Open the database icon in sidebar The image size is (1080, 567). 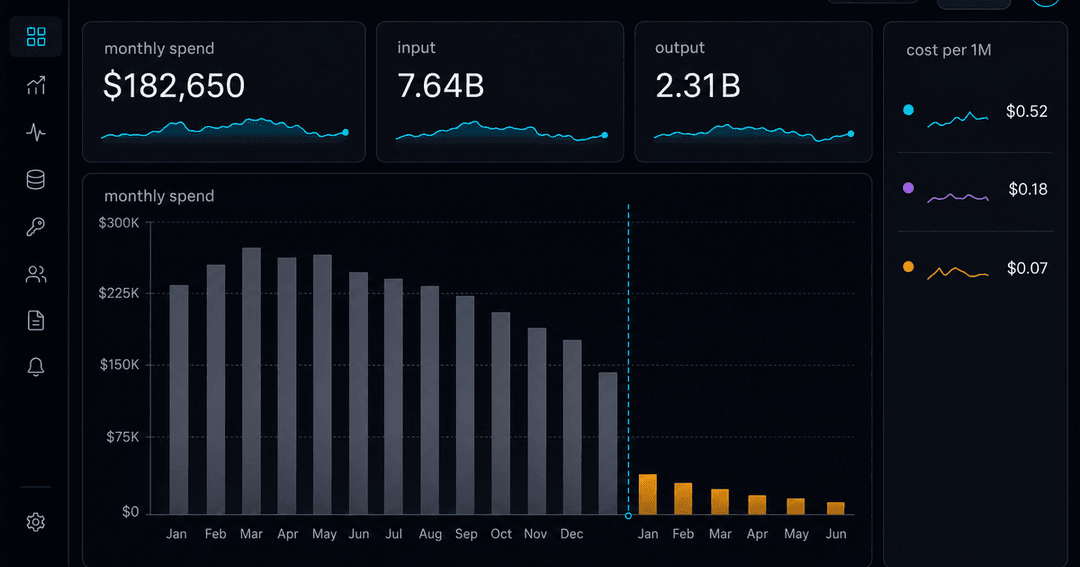(36, 180)
